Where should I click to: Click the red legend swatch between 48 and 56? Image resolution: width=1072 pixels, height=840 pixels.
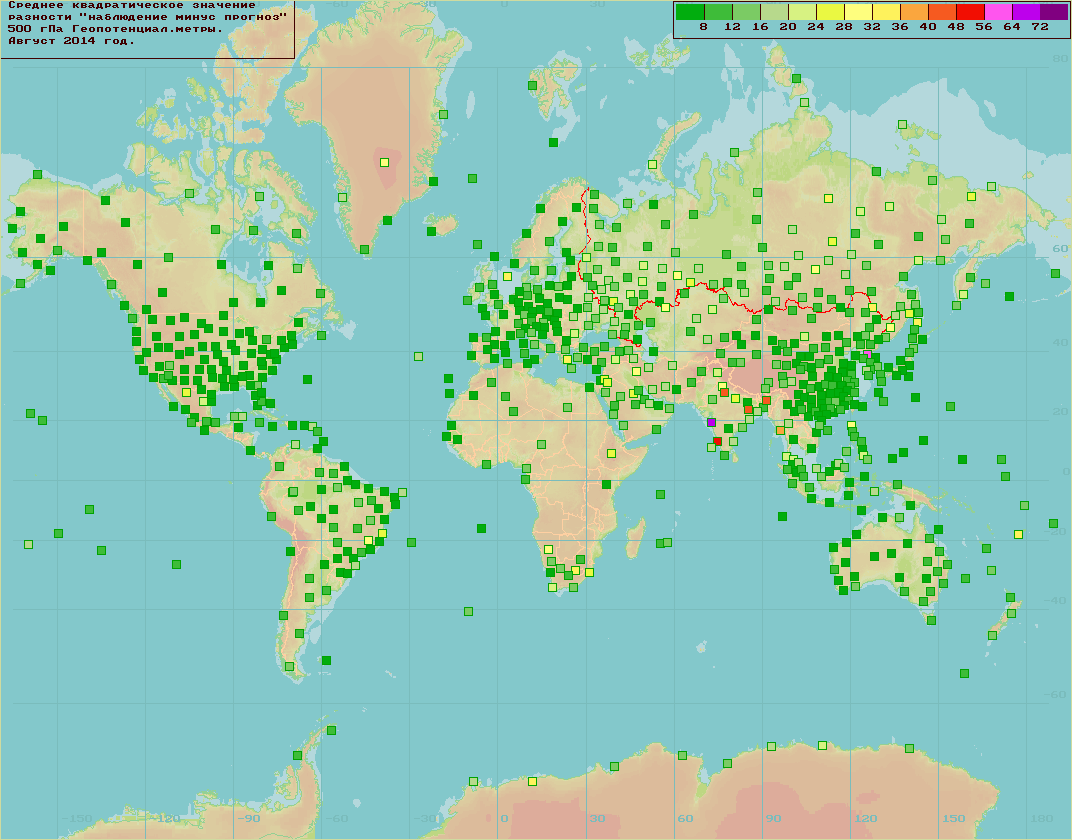(970, 11)
